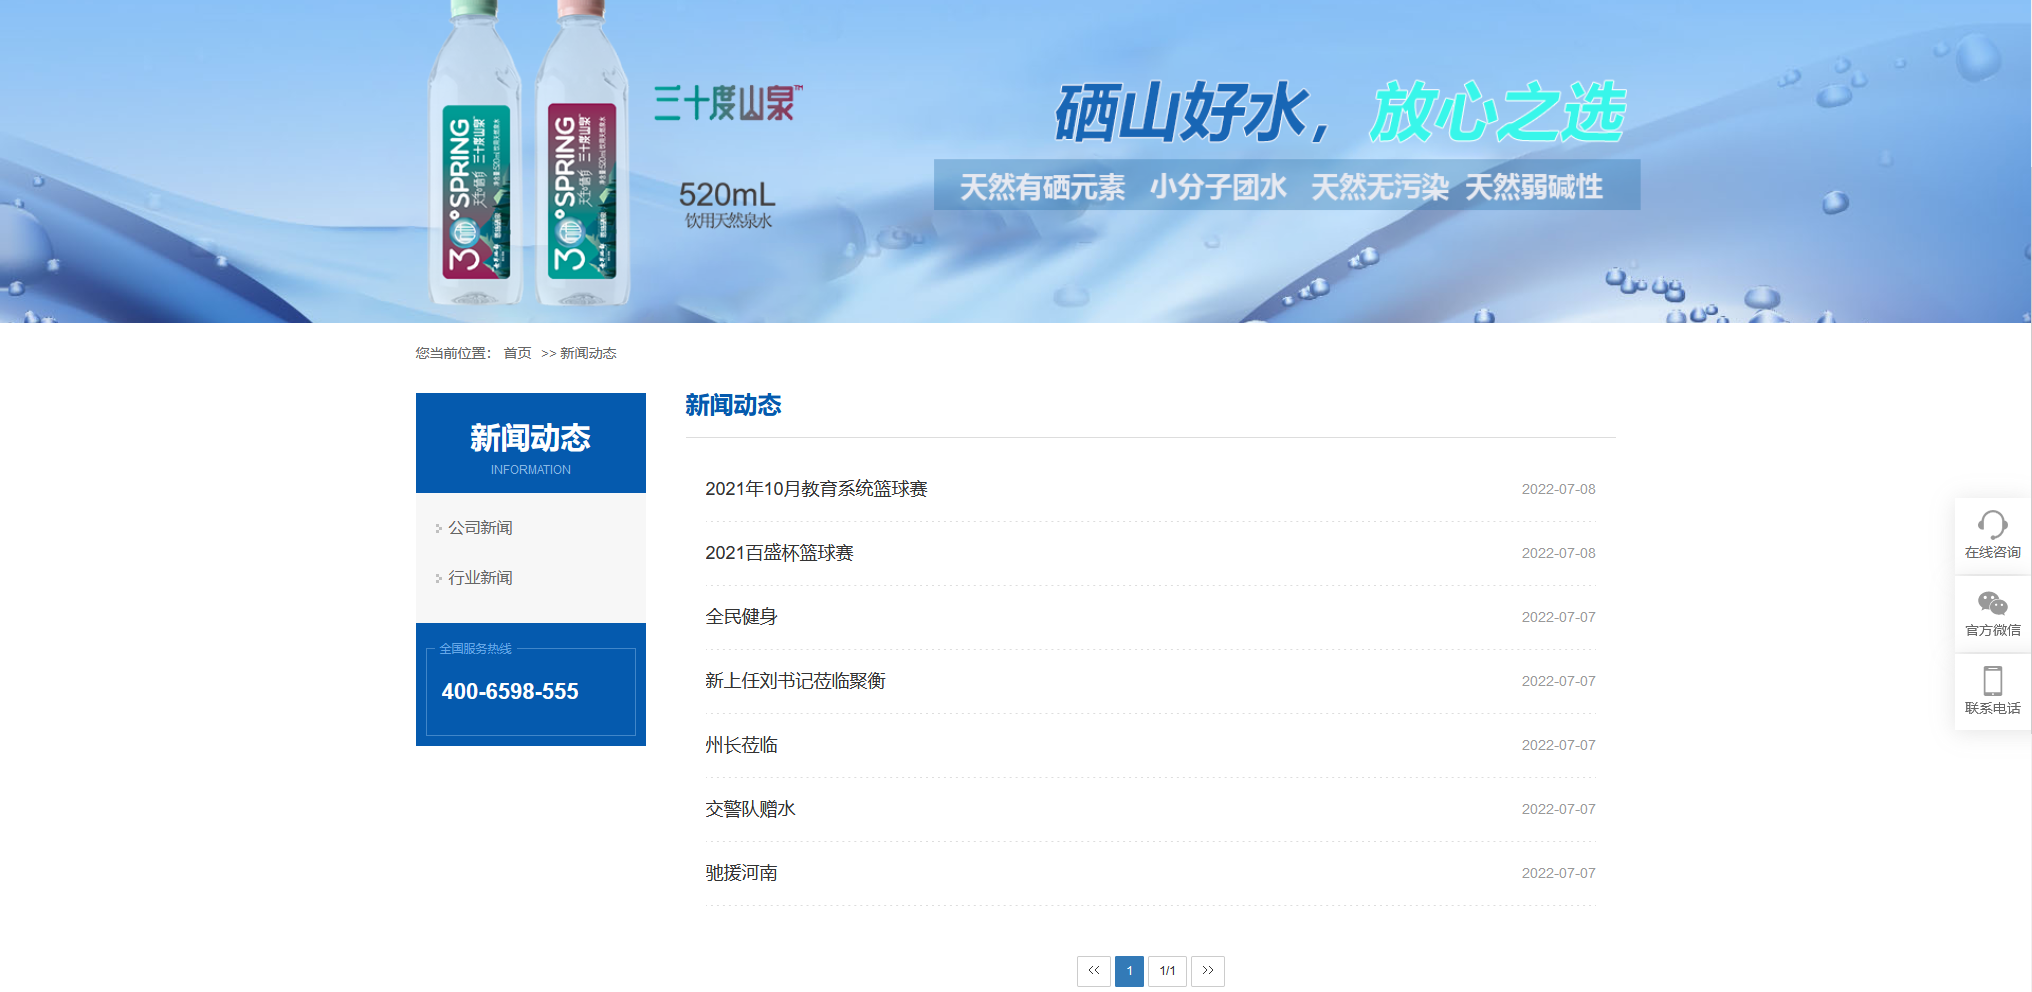The image size is (2032, 992).
Task: Open the 驰援河南 news article
Action: coord(741,873)
